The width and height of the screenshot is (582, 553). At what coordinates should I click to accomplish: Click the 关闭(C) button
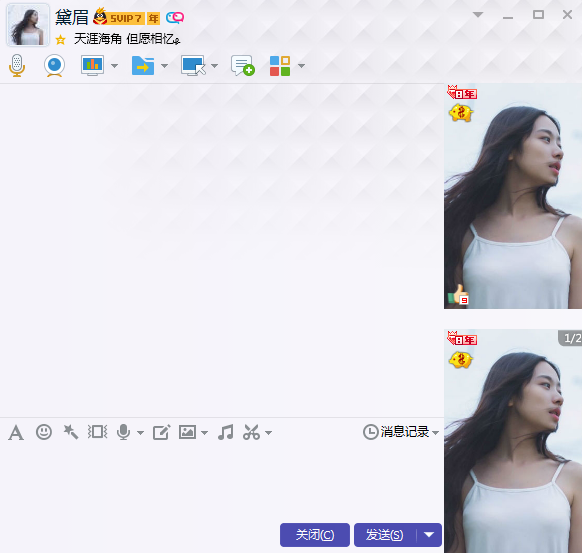[x=315, y=535]
